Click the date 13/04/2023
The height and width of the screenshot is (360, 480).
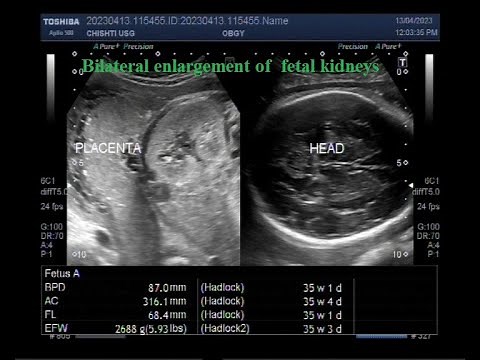click(x=414, y=21)
